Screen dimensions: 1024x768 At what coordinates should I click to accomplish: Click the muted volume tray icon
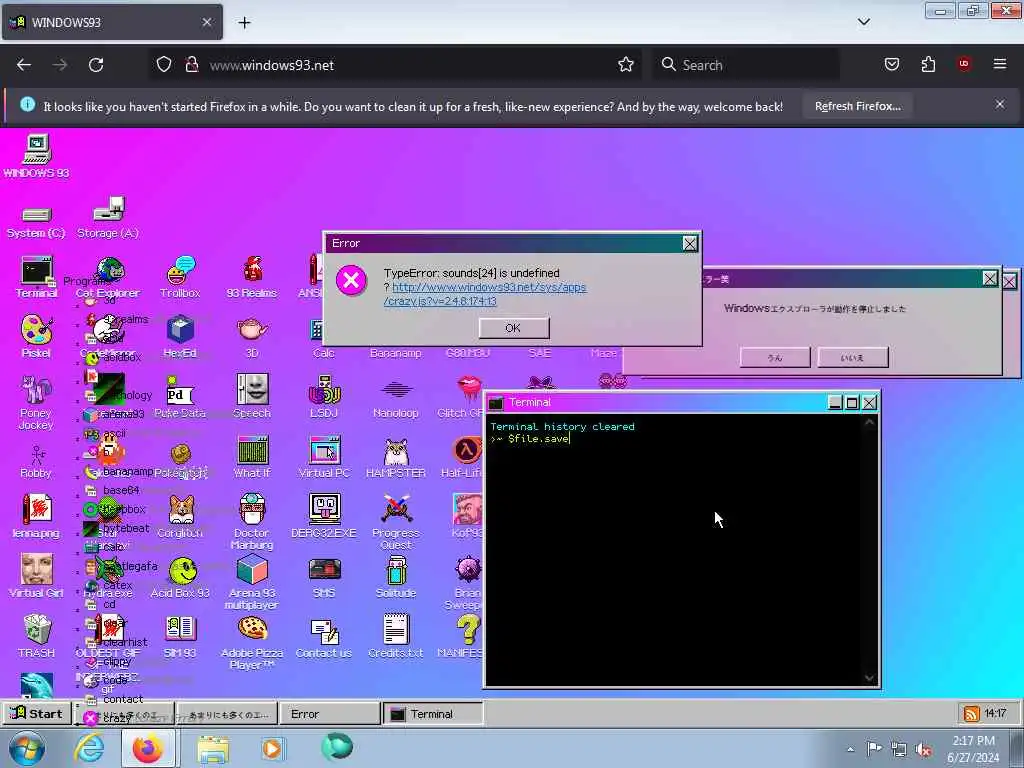(924, 749)
